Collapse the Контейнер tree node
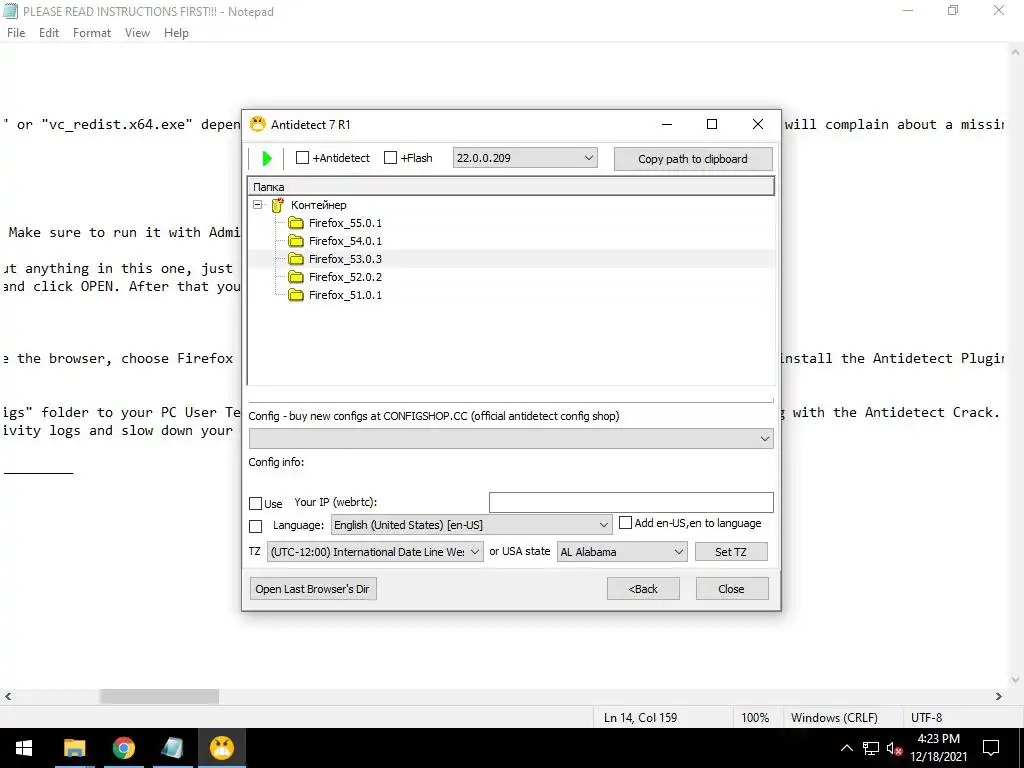This screenshot has width=1024, height=768. (258, 205)
